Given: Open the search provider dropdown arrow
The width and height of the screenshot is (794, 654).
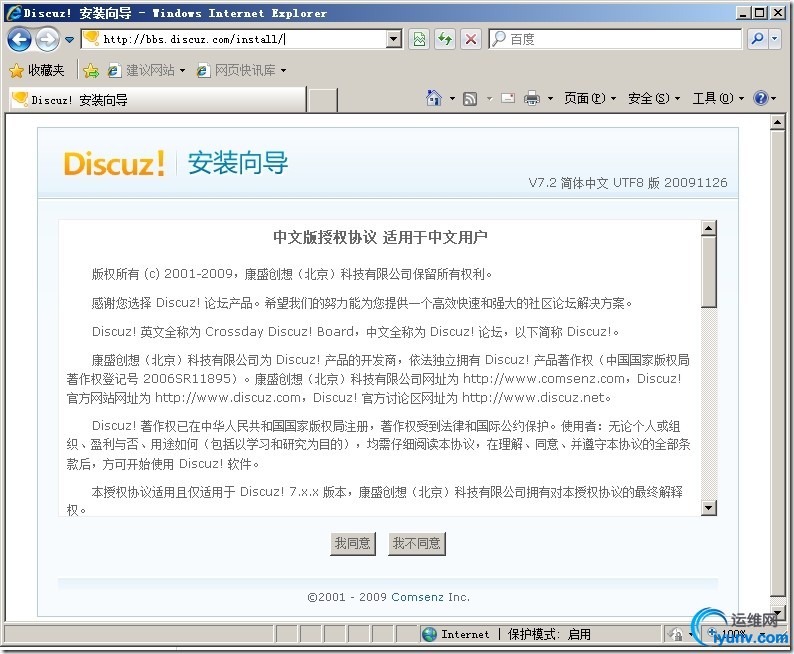Looking at the screenshot, I should [x=775, y=39].
